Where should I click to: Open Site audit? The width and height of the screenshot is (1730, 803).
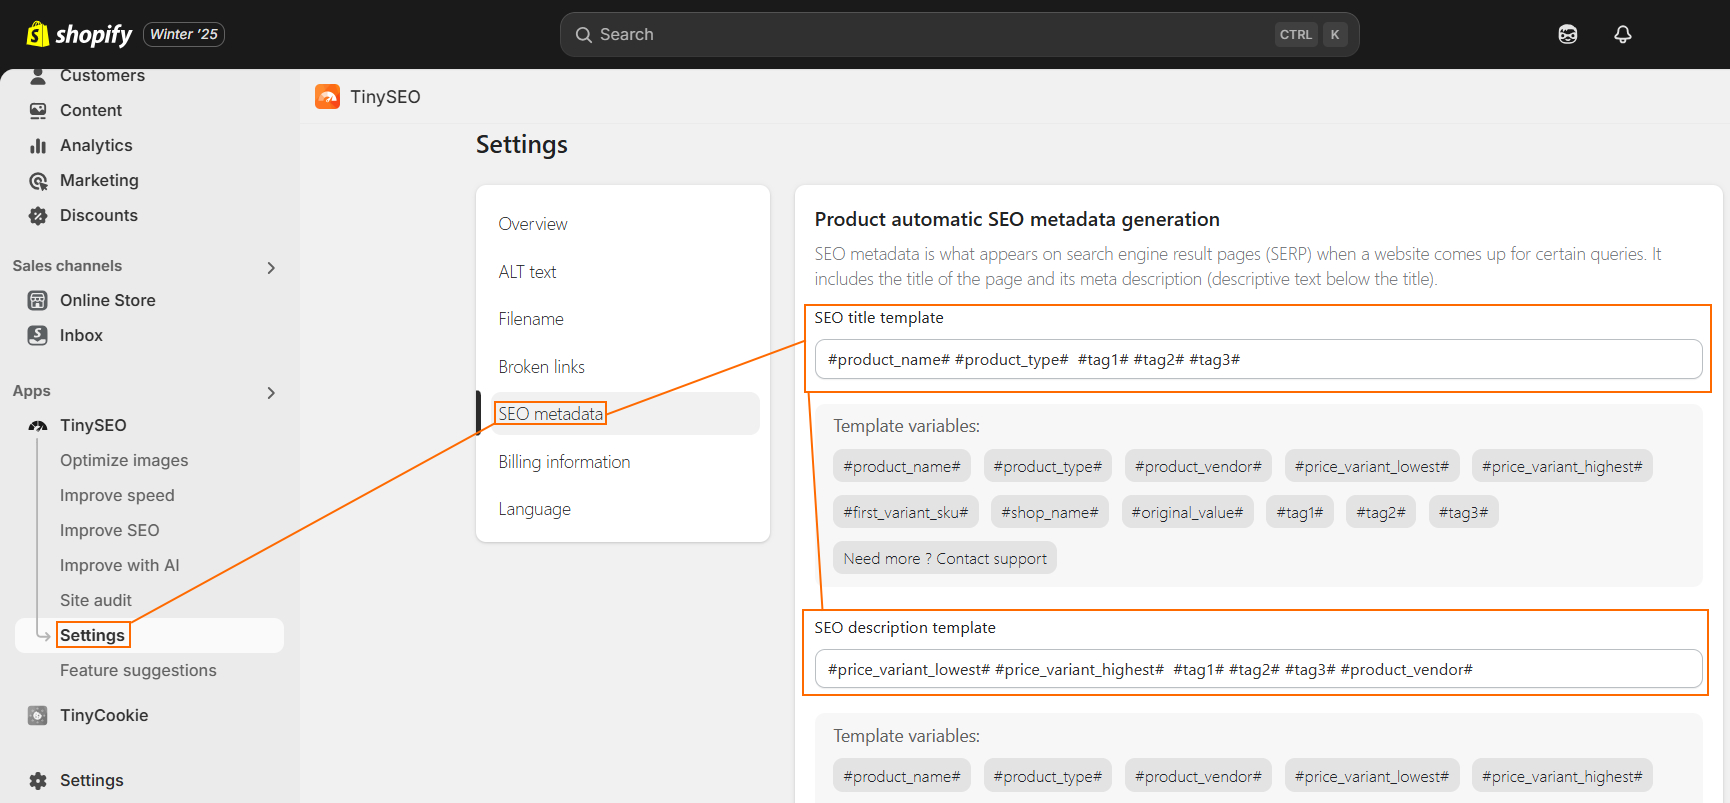click(96, 600)
